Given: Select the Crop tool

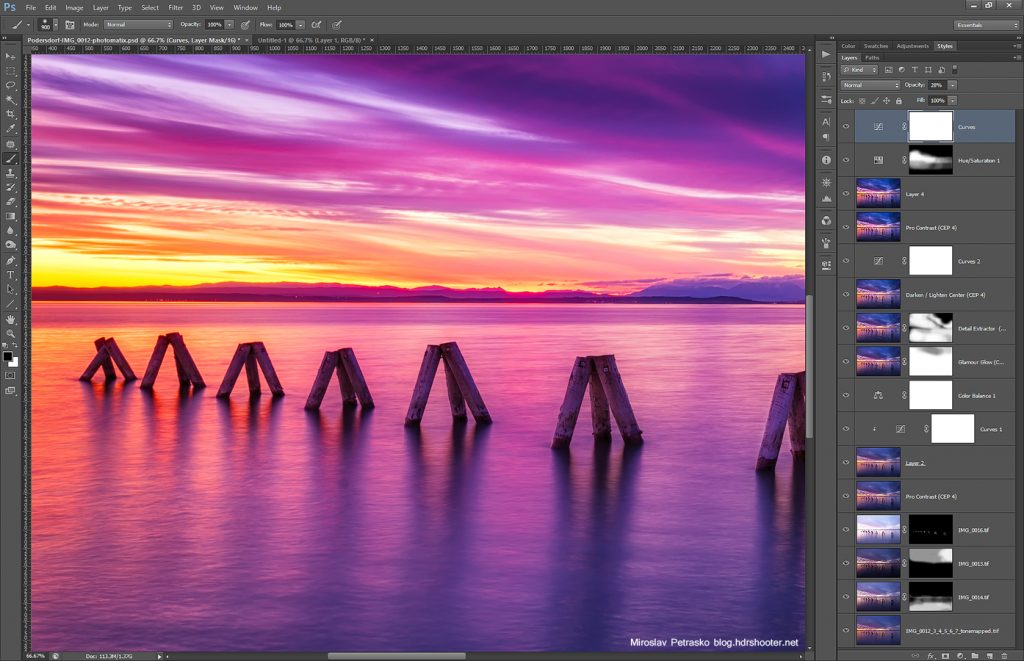Looking at the screenshot, I should 11,114.
